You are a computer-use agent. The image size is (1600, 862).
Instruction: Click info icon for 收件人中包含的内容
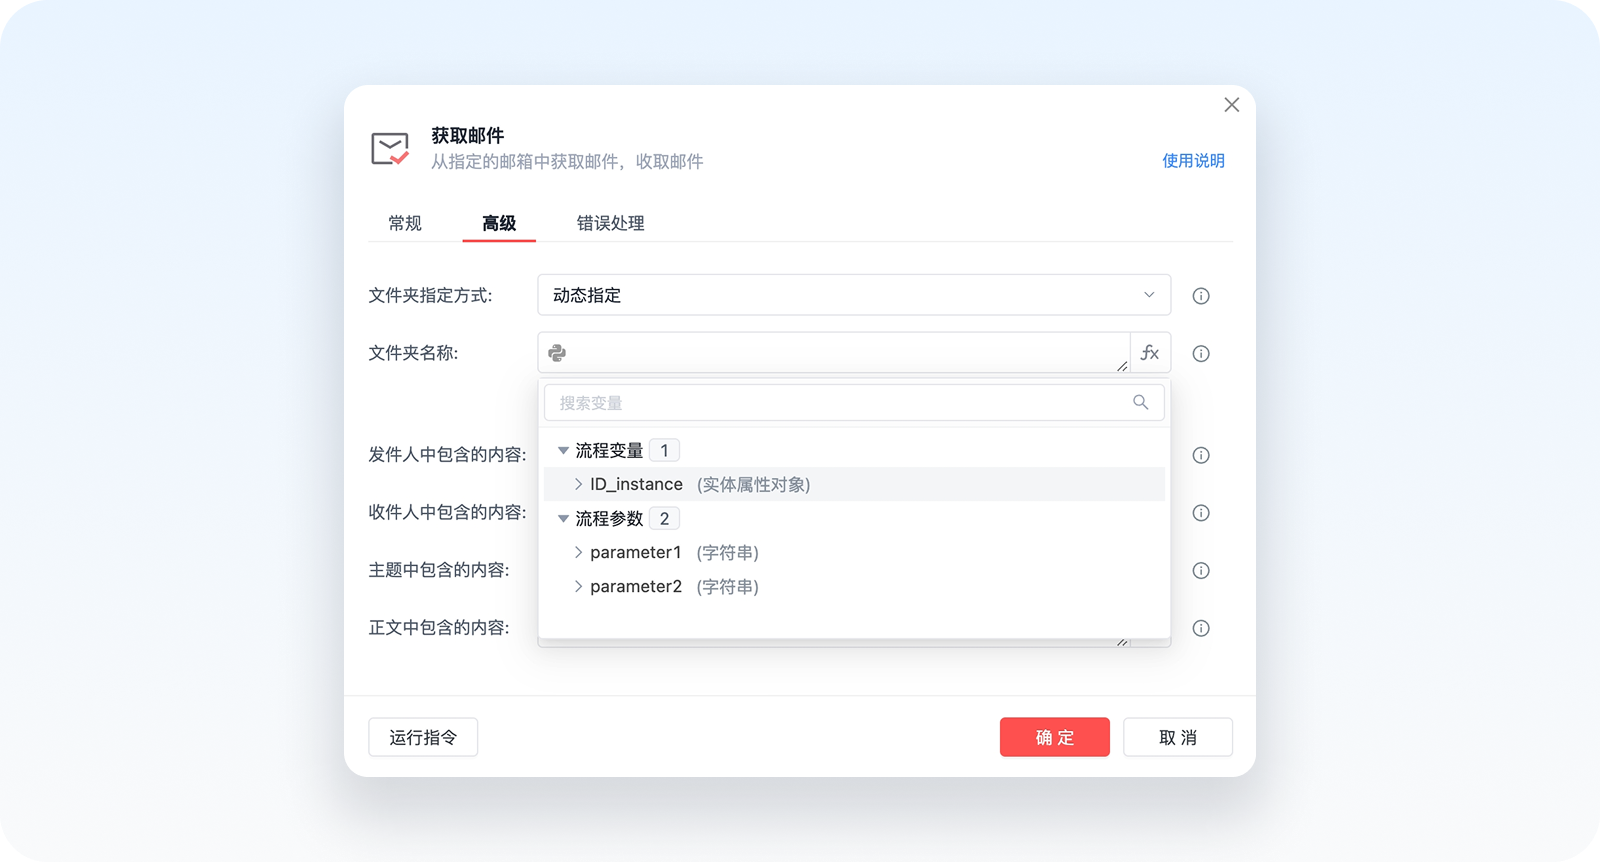tap(1201, 513)
